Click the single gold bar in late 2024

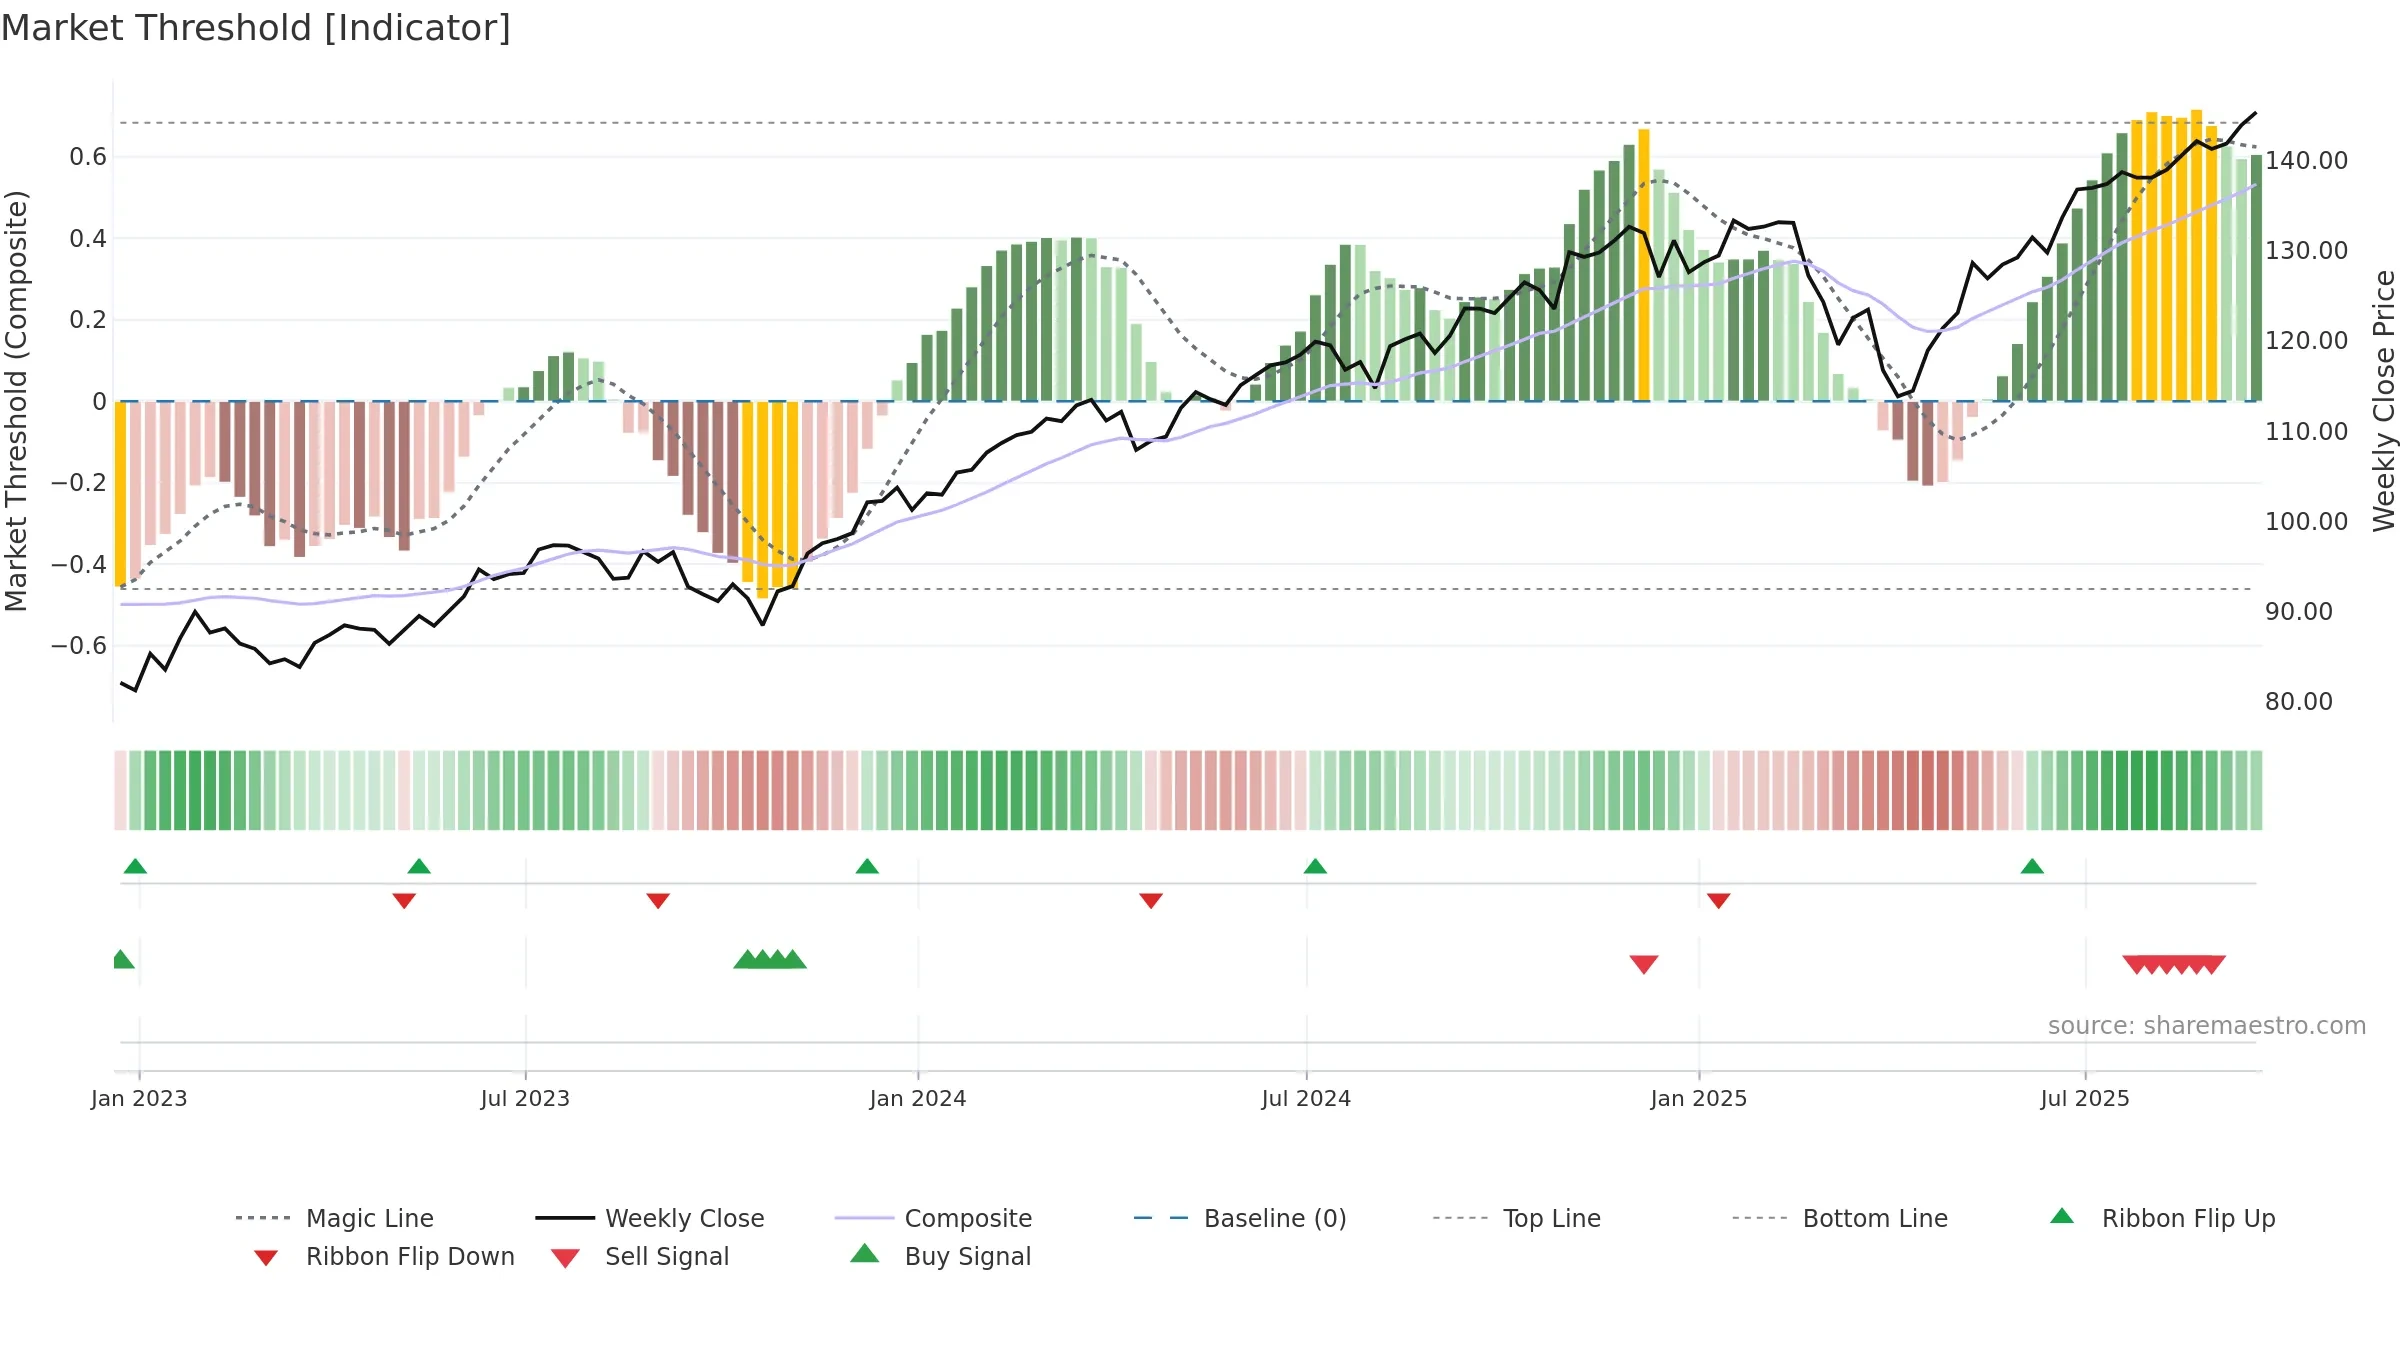(x=1644, y=265)
